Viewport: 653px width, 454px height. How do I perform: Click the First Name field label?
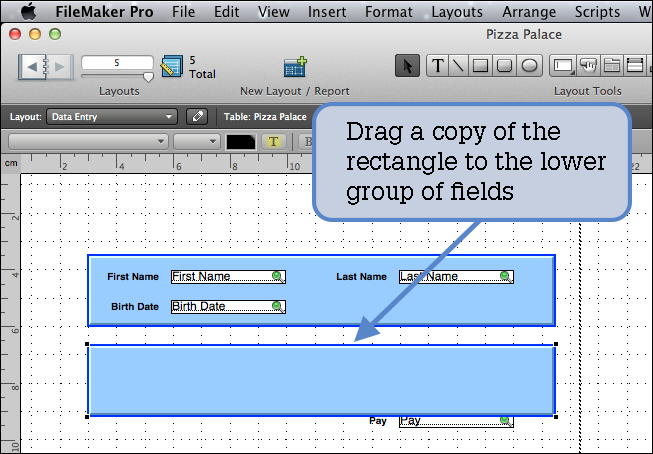[133, 277]
